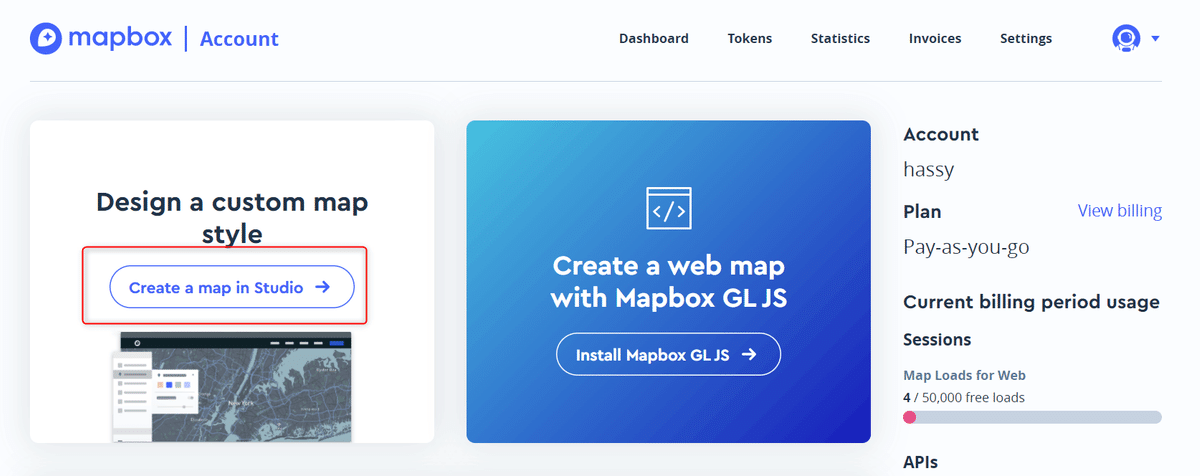Click the Pay-as-you-go plan text
1200x476 pixels.
coord(966,247)
